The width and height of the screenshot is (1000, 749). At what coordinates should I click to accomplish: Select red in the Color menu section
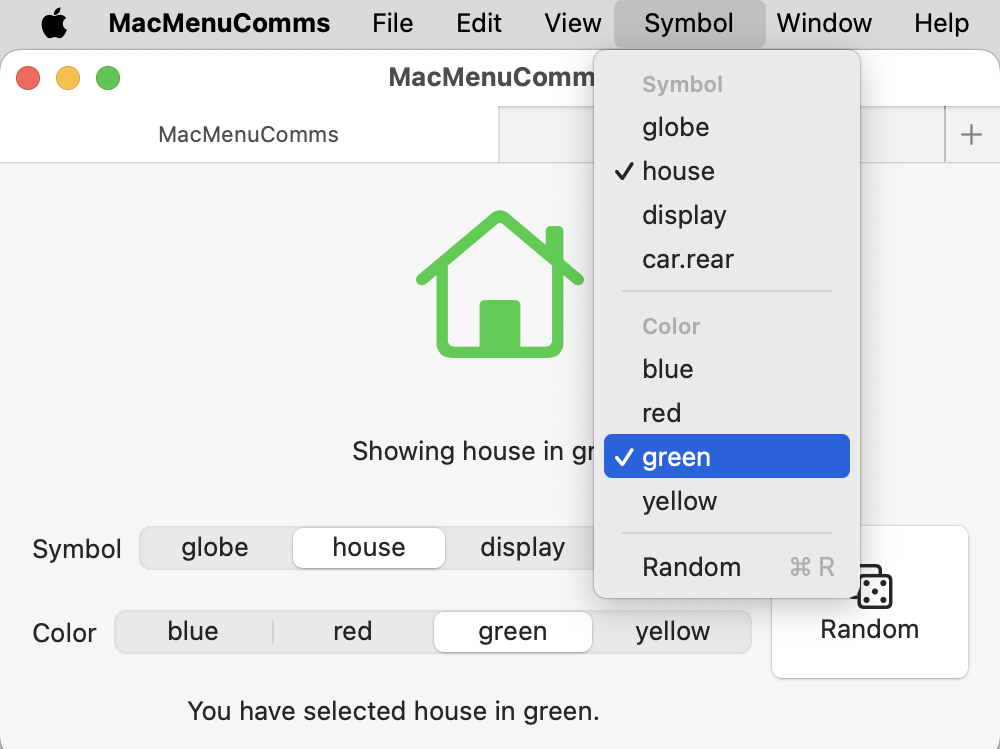coord(662,413)
